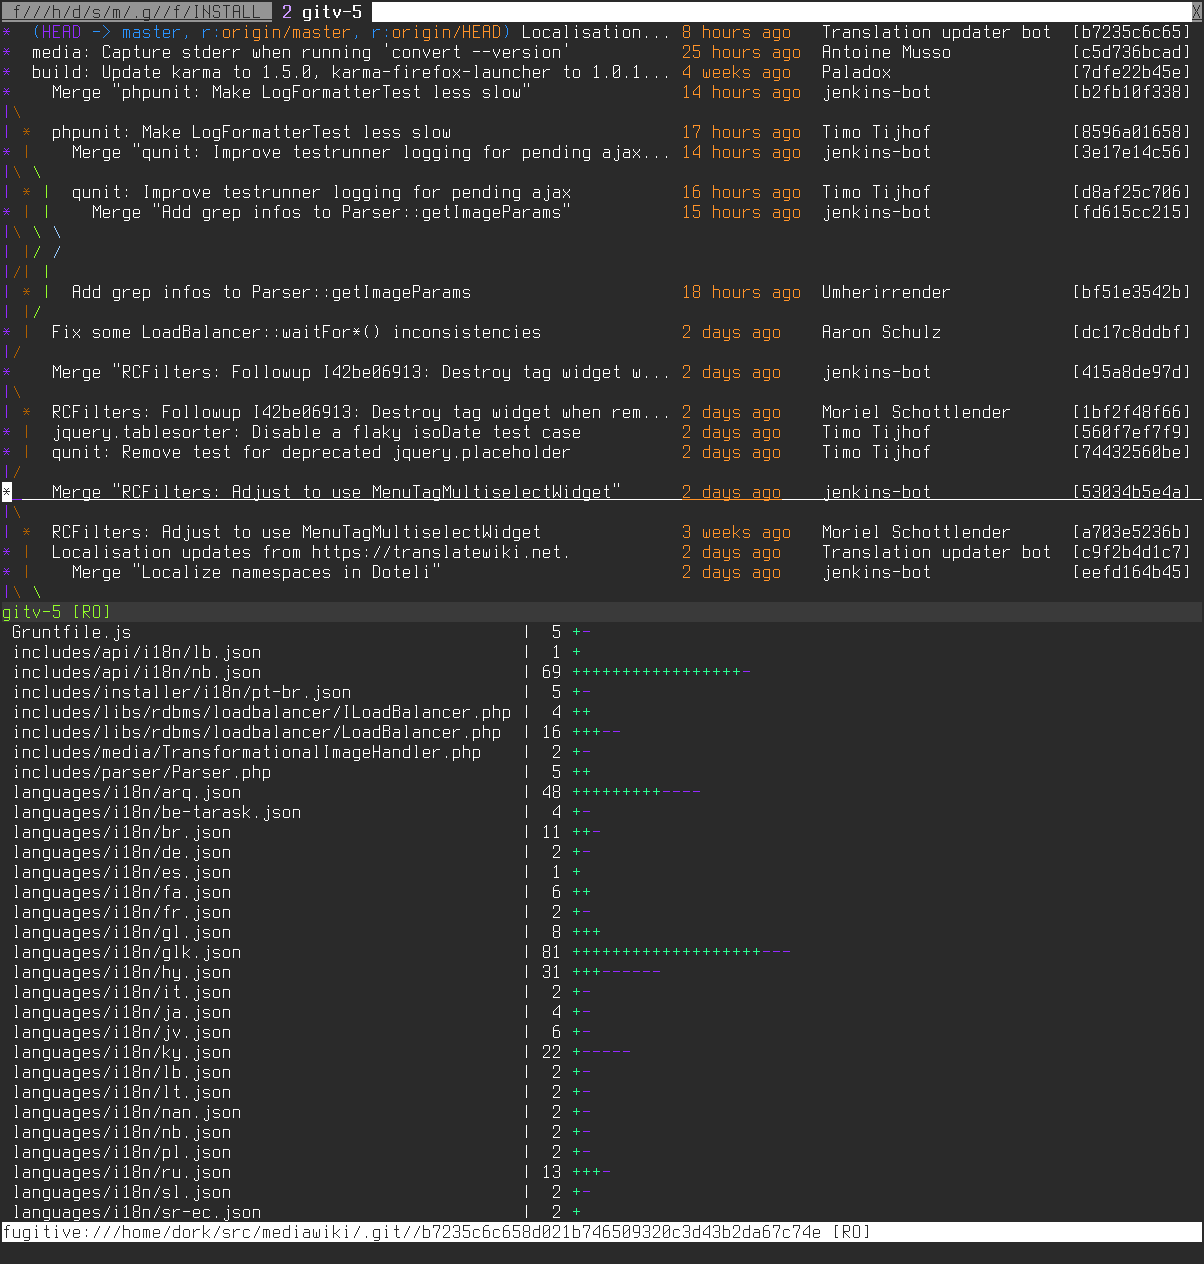Open languages/i18n/jv.json entry

point(122,1032)
